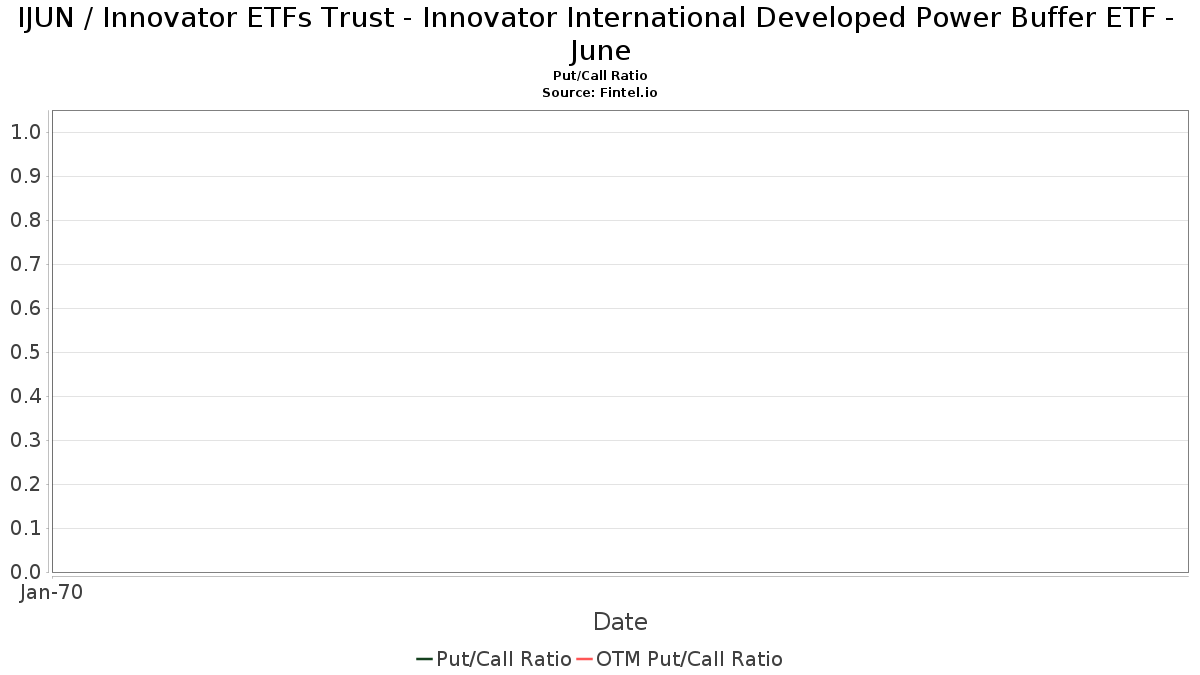
Task: Click the 0.4 y-axis label
Action: 25,396
